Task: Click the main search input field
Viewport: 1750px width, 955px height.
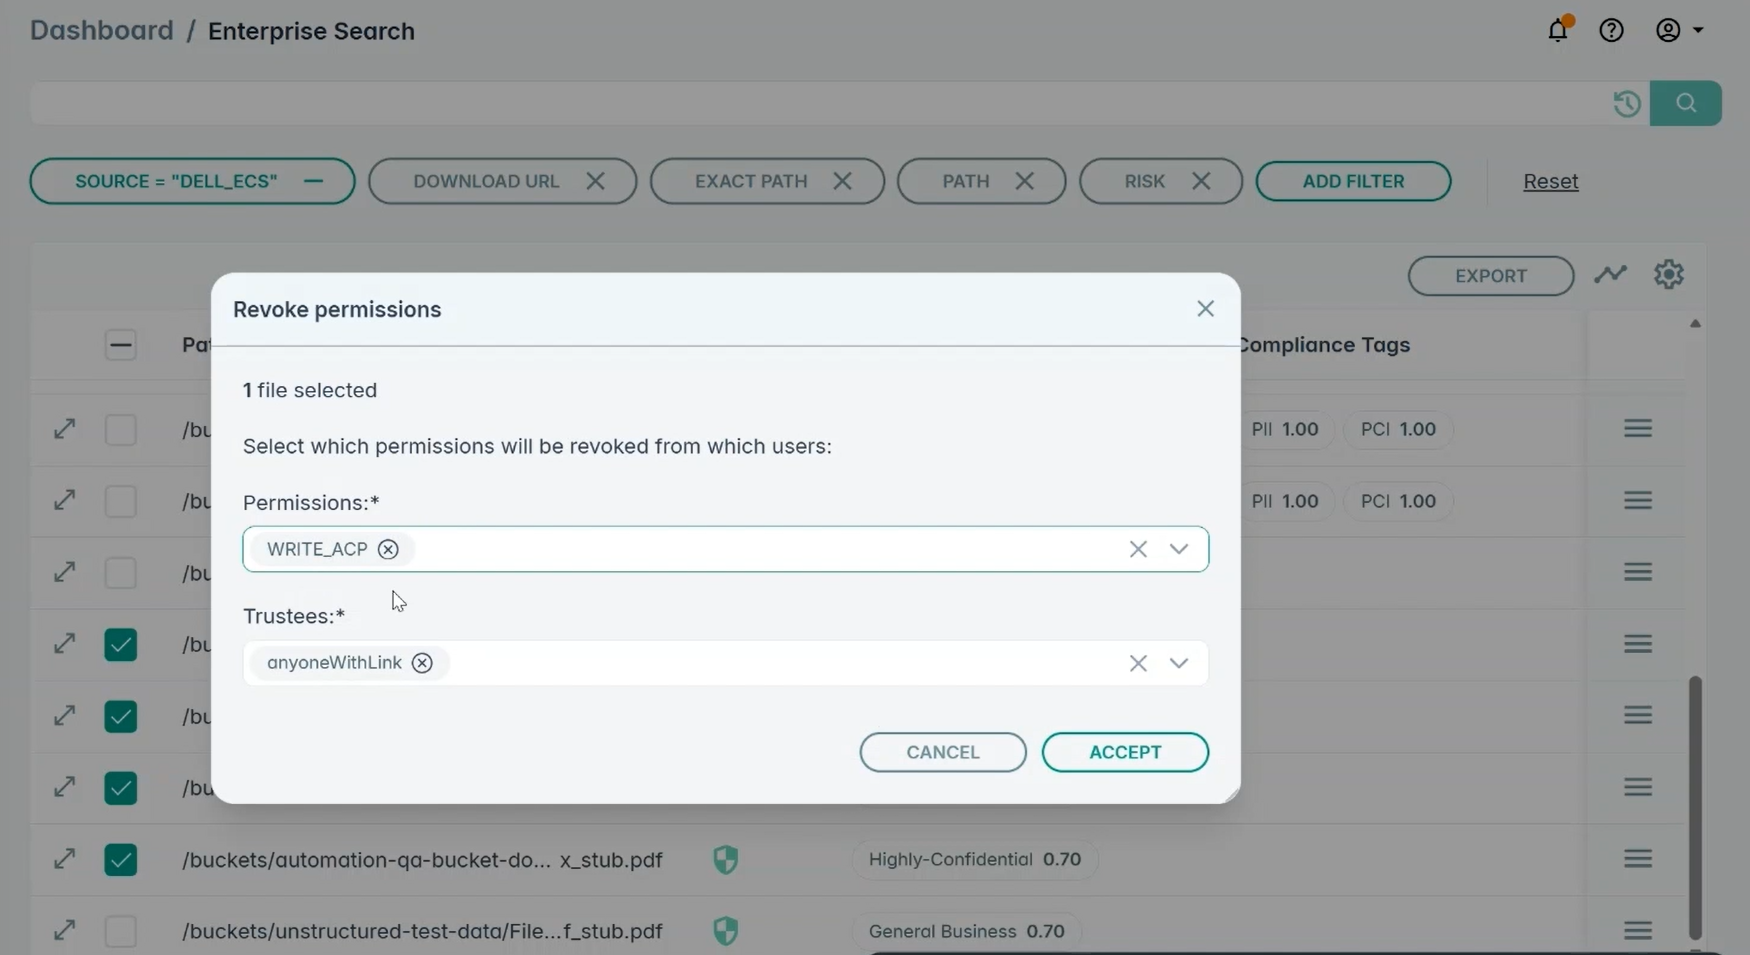Action: click(818, 103)
